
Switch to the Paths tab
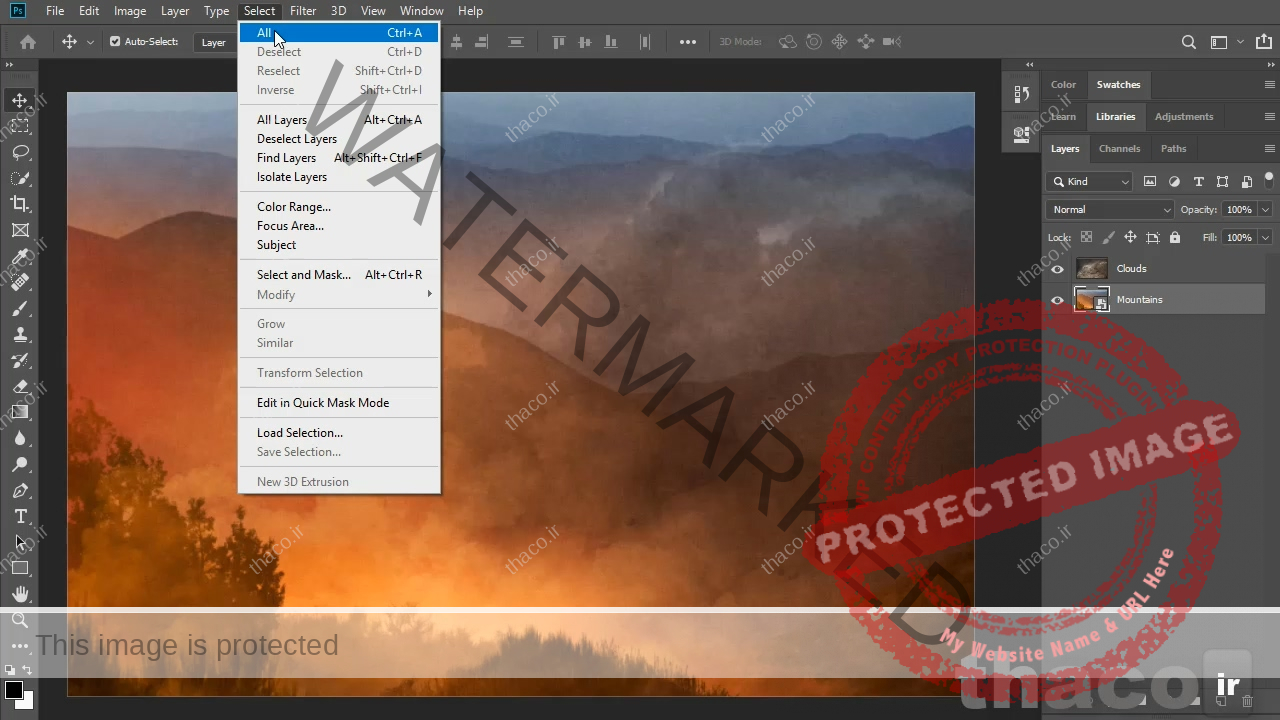(1173, 149)
